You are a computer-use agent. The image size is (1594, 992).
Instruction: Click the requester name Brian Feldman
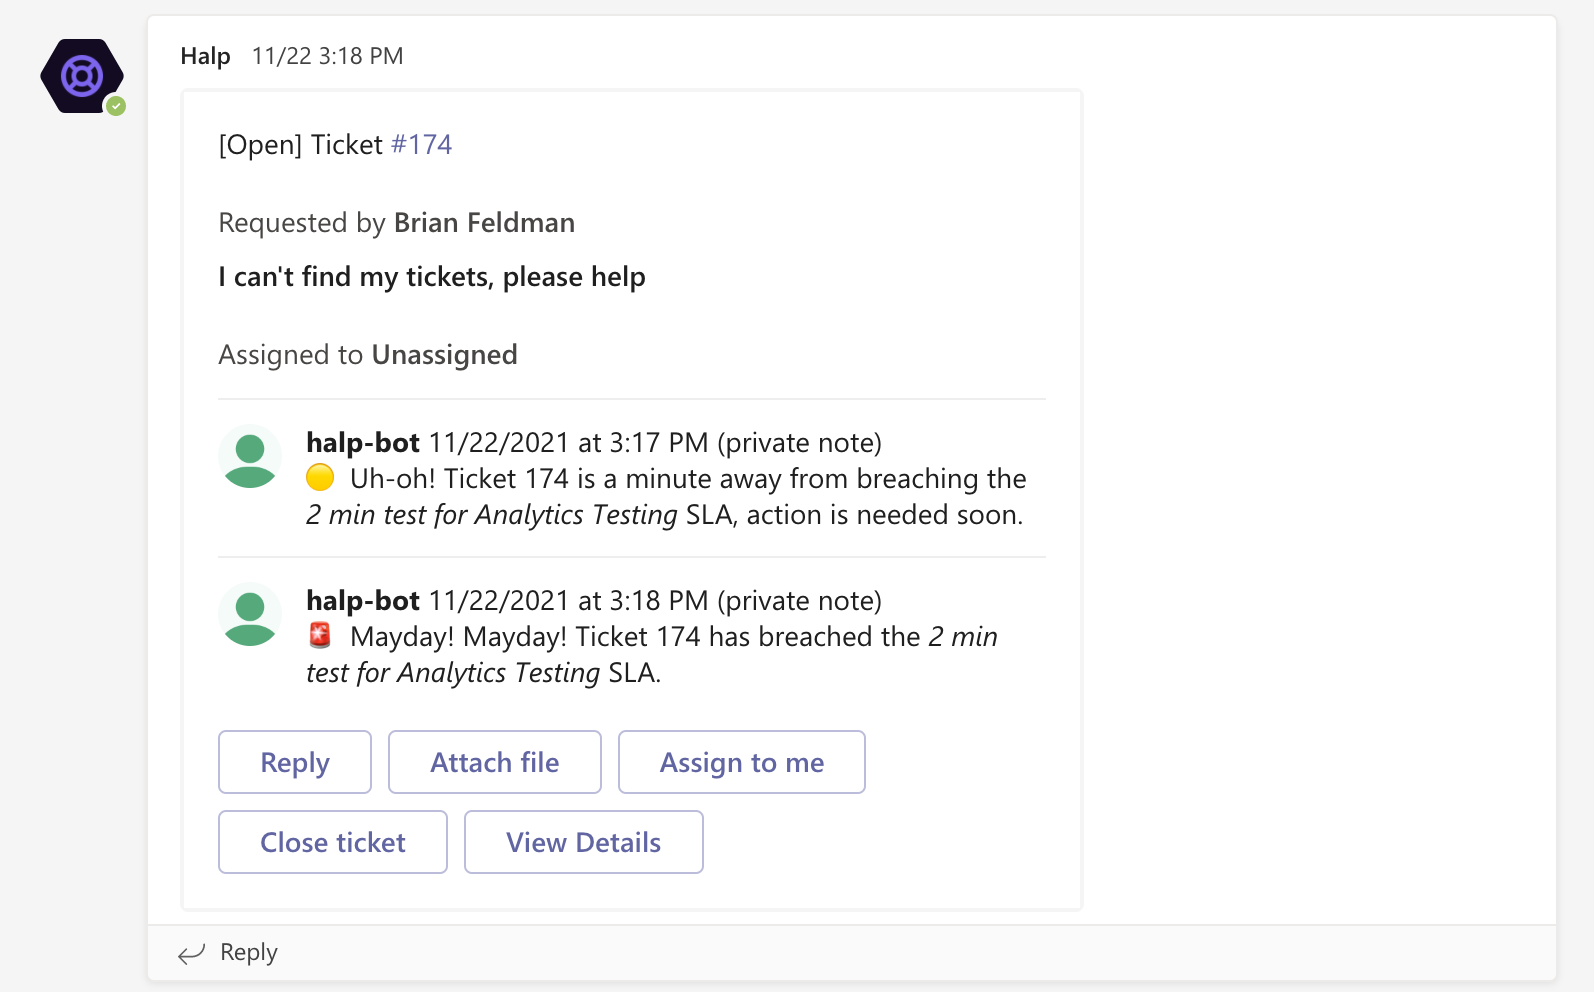(x=485, y=223)
